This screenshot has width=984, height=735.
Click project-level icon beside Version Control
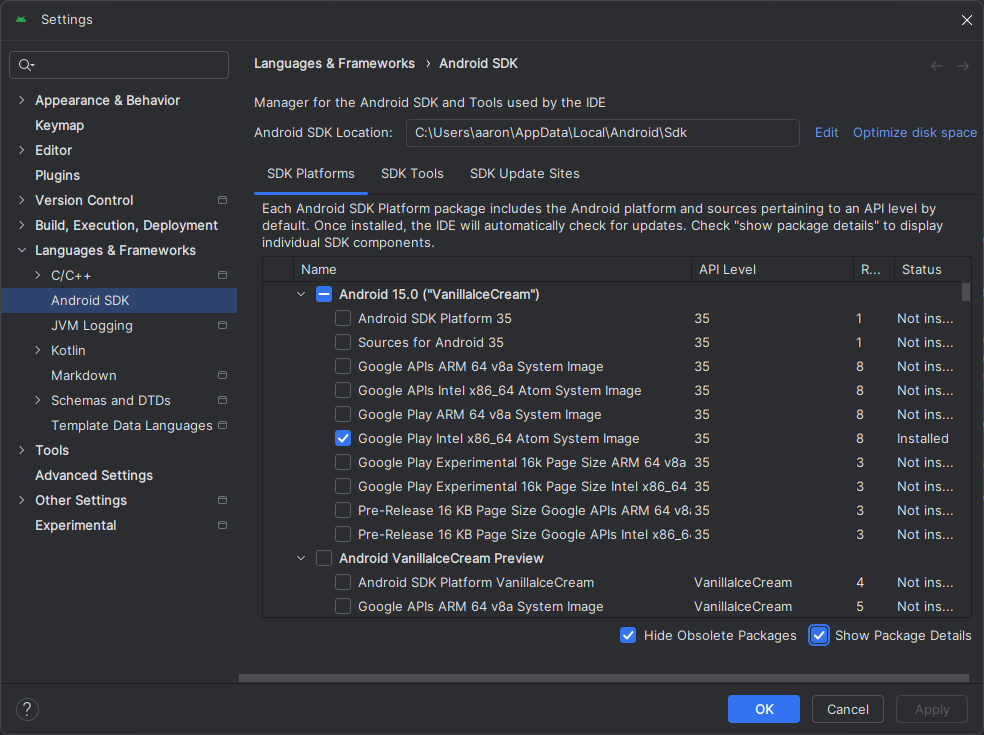pyautogui.click(x=222, y=201)
